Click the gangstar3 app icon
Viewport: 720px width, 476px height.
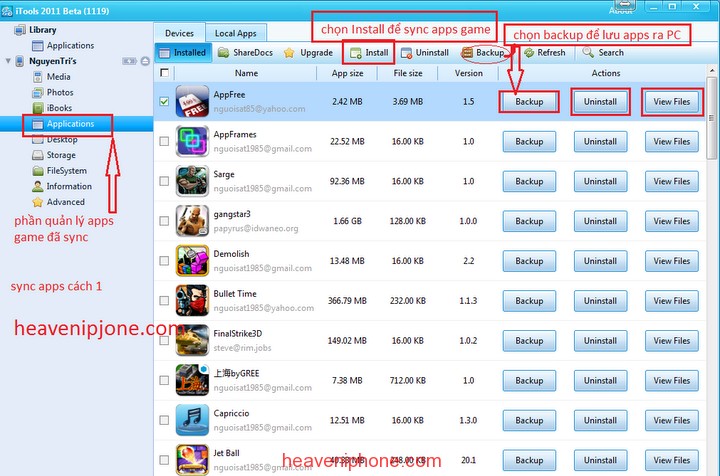pos(192,221)
